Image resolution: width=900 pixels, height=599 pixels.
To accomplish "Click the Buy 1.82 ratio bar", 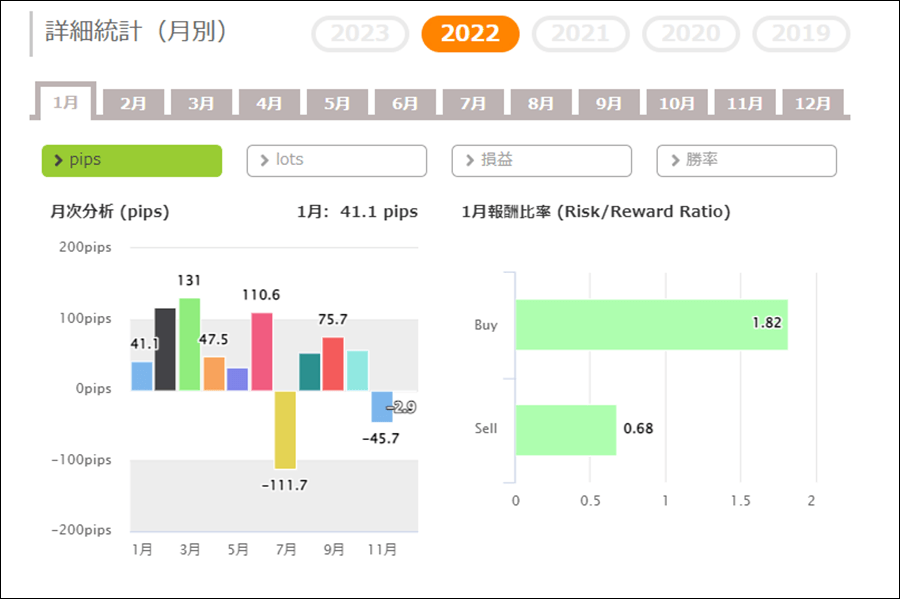I will point(650,324).
